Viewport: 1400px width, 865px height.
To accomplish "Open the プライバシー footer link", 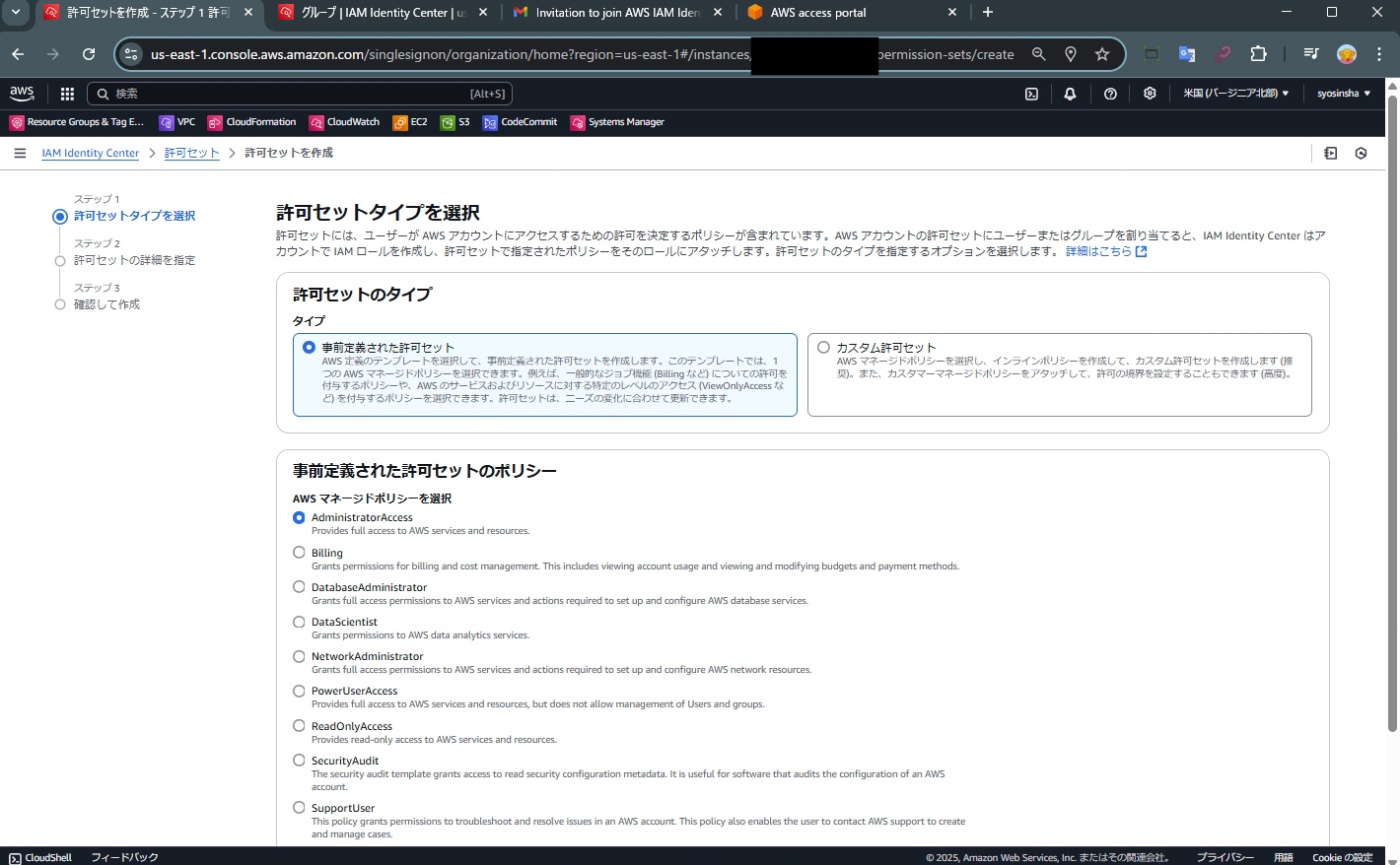I will click(1225, 857).
